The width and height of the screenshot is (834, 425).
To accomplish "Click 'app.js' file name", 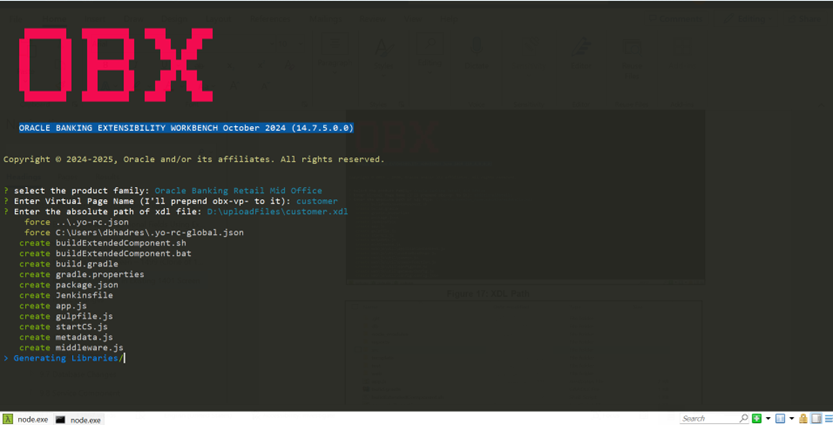I will point(71,306).
